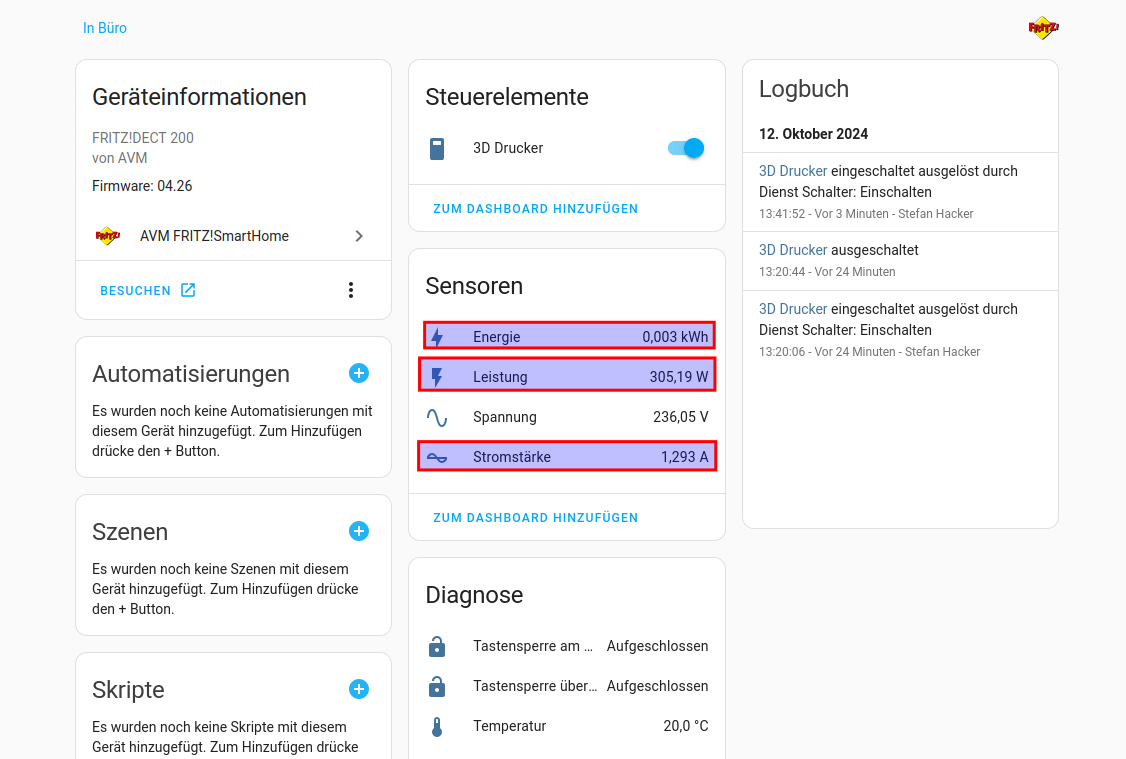Viewport: 1126px width, 759px height.
Task: Open first 3D Drucker link in Logbuch
Action: [793, 171]
